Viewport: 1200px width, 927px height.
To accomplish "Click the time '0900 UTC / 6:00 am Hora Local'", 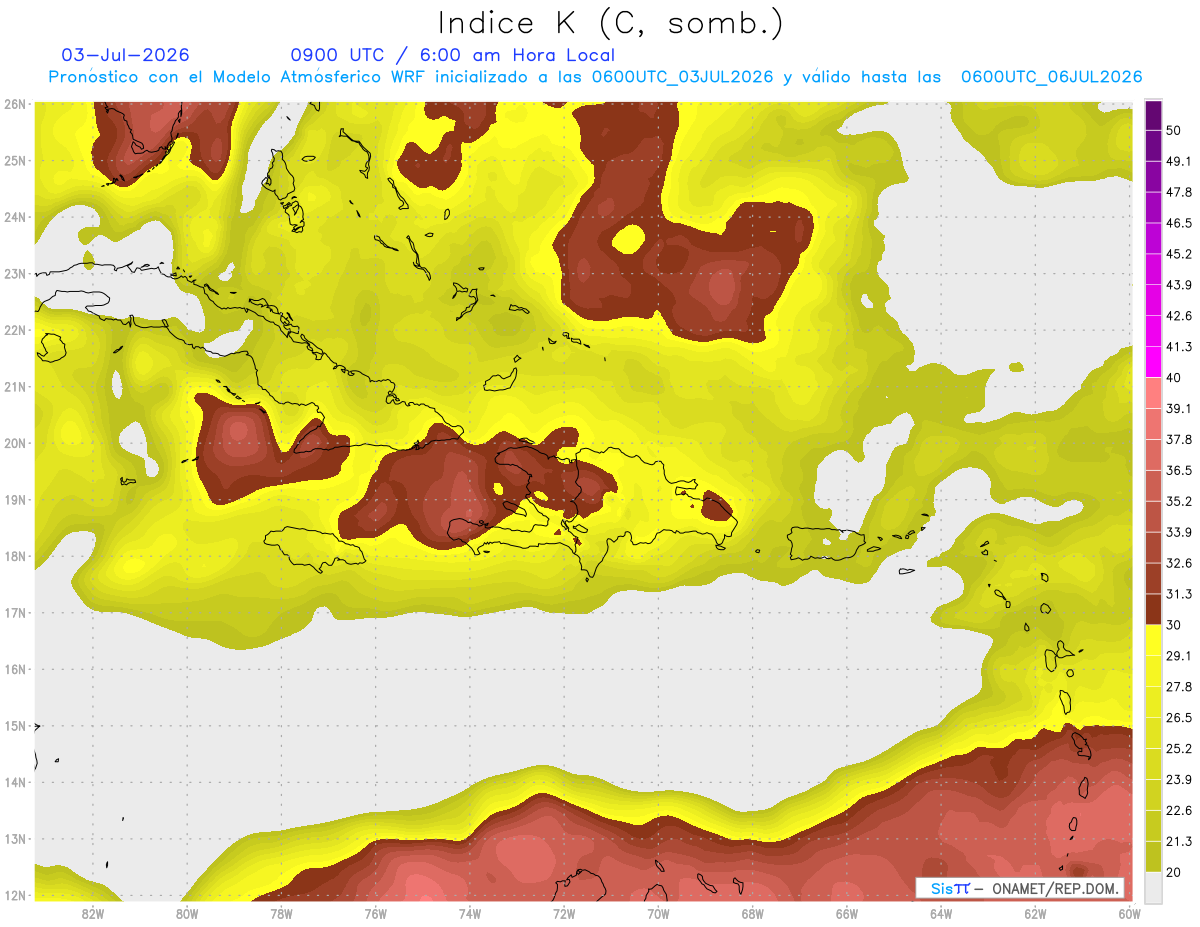I will point(453,55).
